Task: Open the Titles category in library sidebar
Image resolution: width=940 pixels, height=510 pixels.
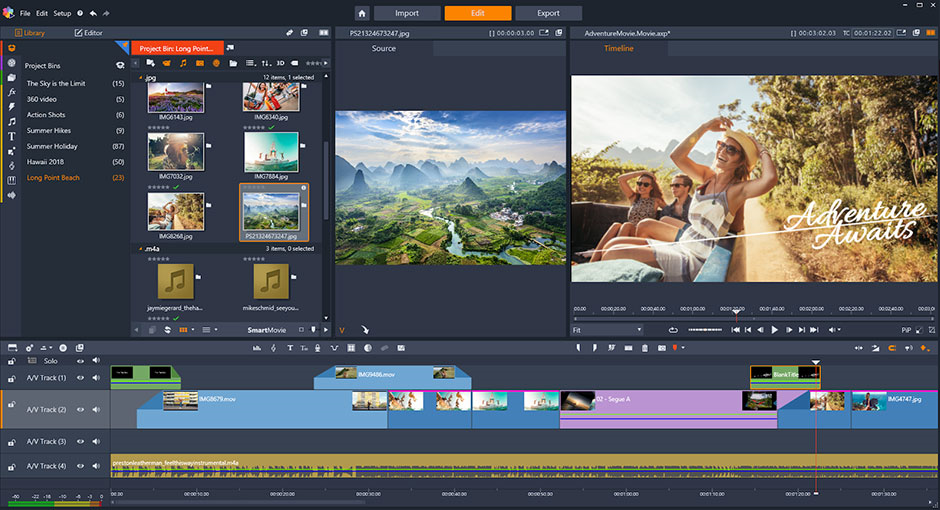Action: (11, 135)
